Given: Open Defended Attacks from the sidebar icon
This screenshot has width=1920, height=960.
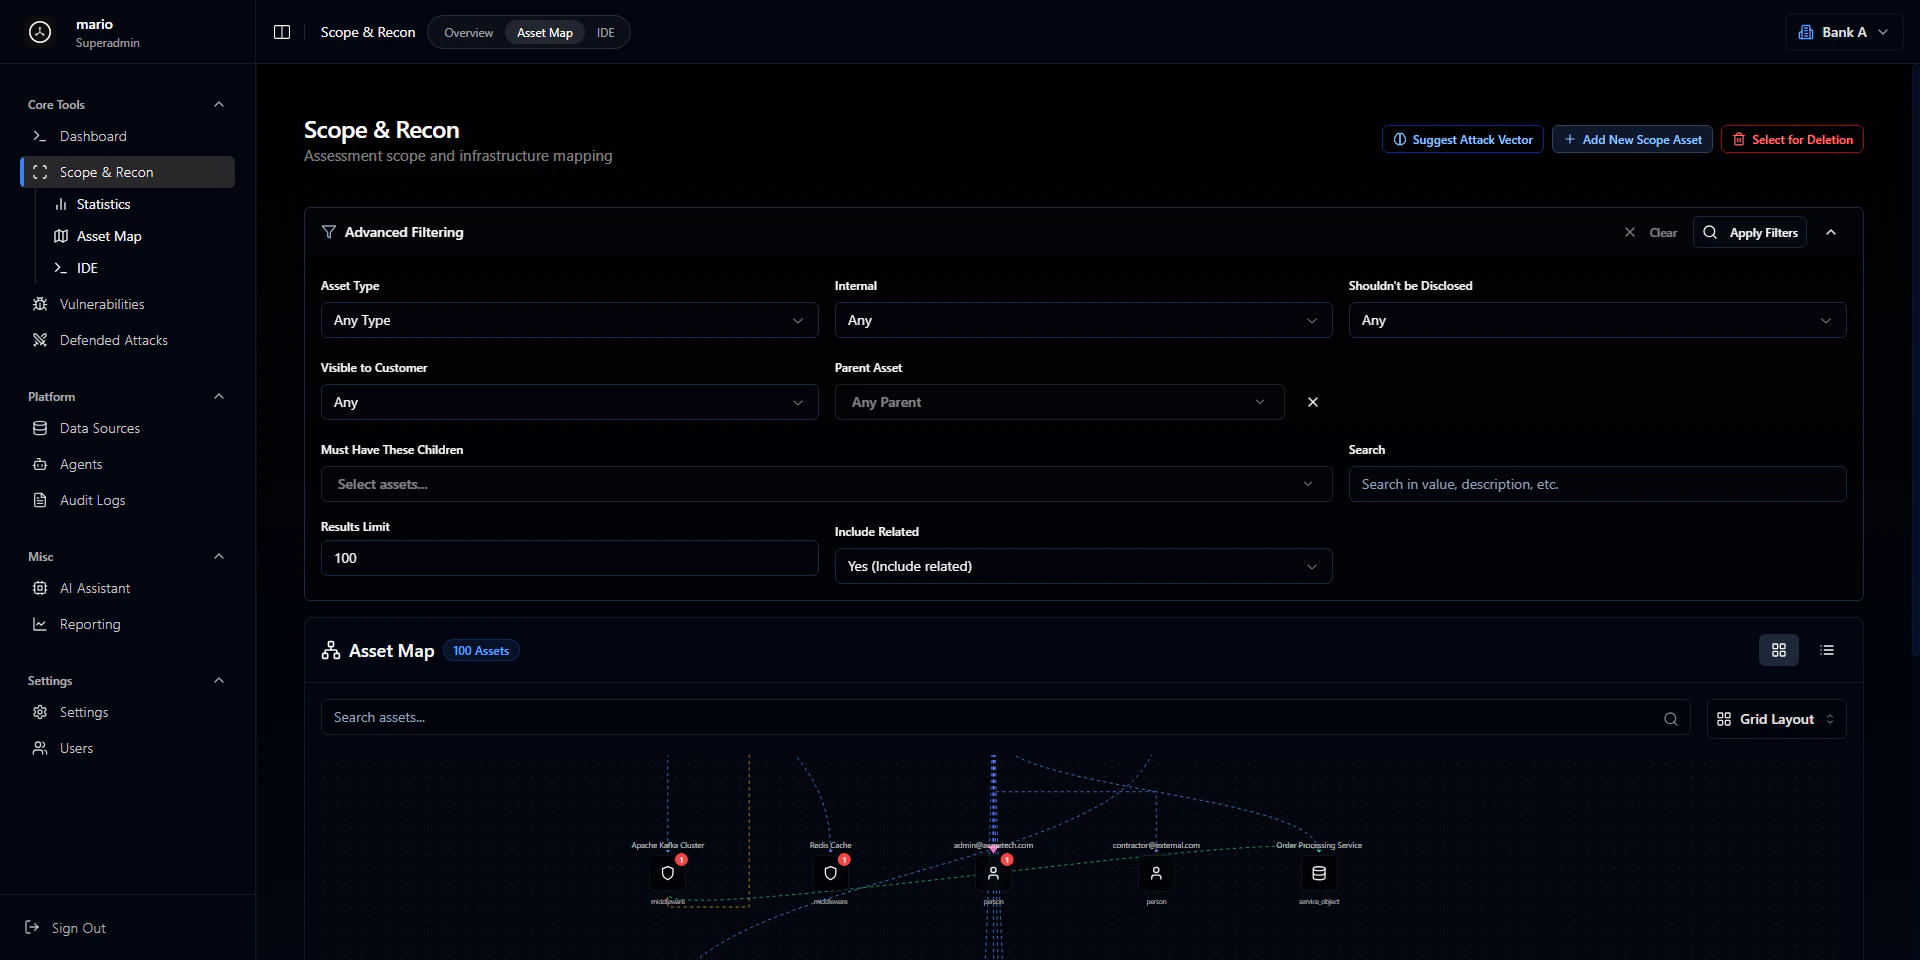Looking at the screenshot, I should (x=40, y=340).
